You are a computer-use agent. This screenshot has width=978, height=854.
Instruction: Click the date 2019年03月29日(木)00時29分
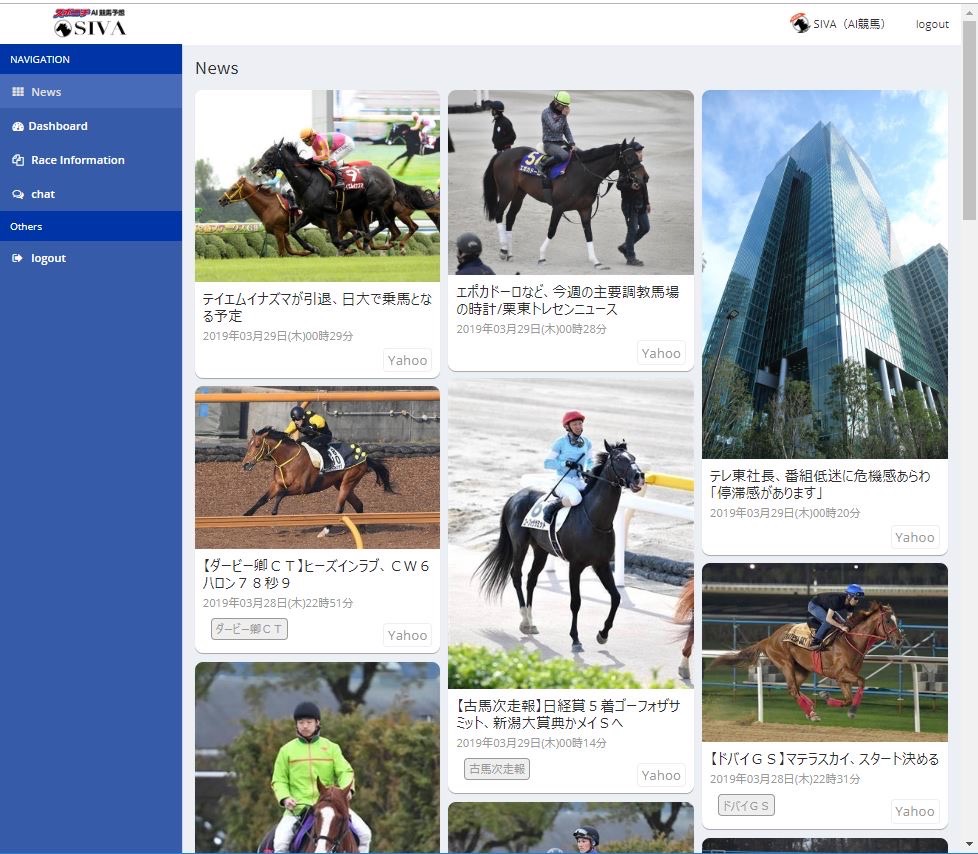click(x=278, y=336)
